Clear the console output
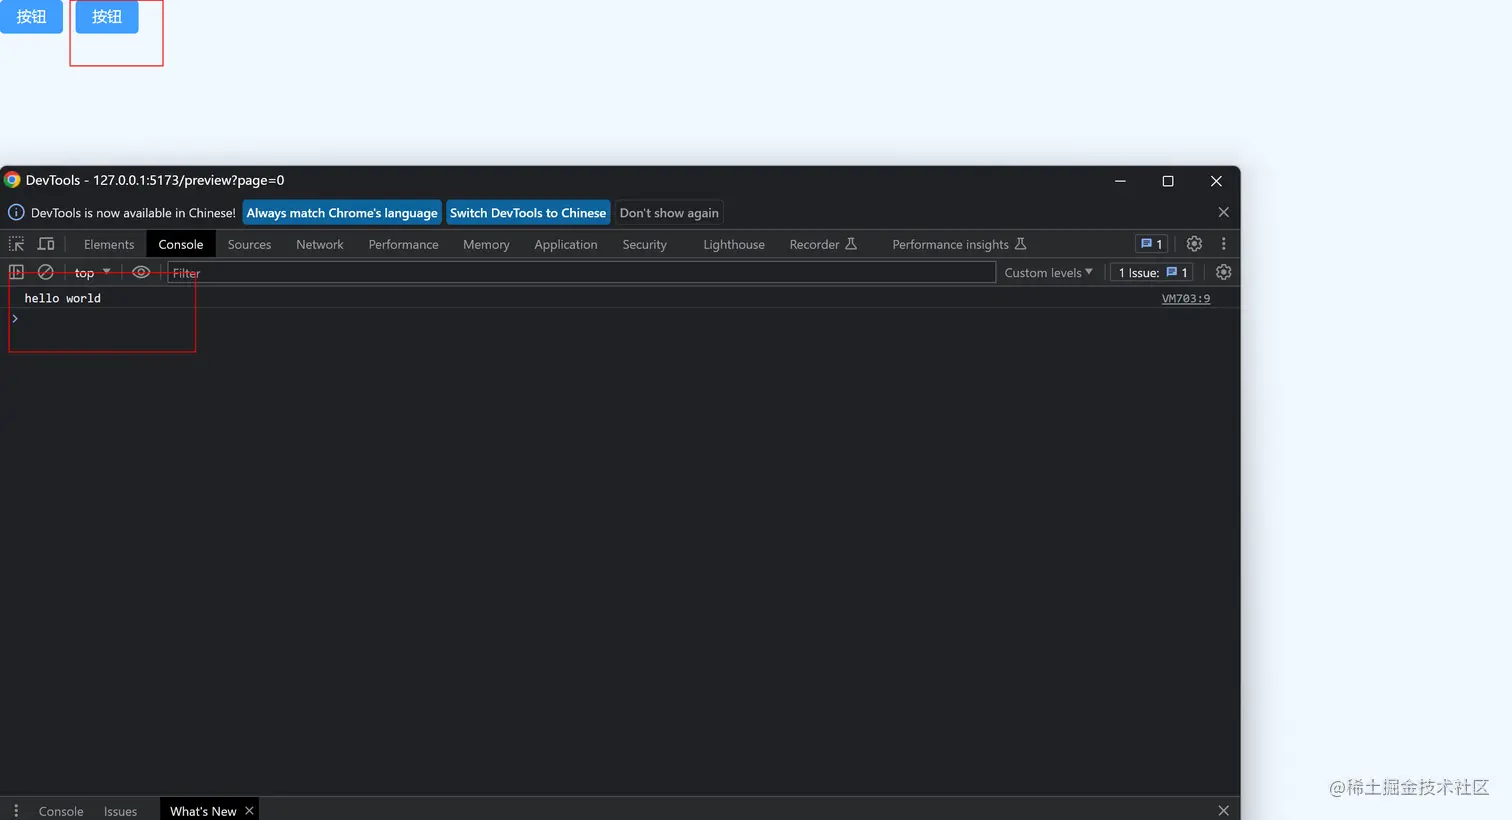 click(46, 272)
